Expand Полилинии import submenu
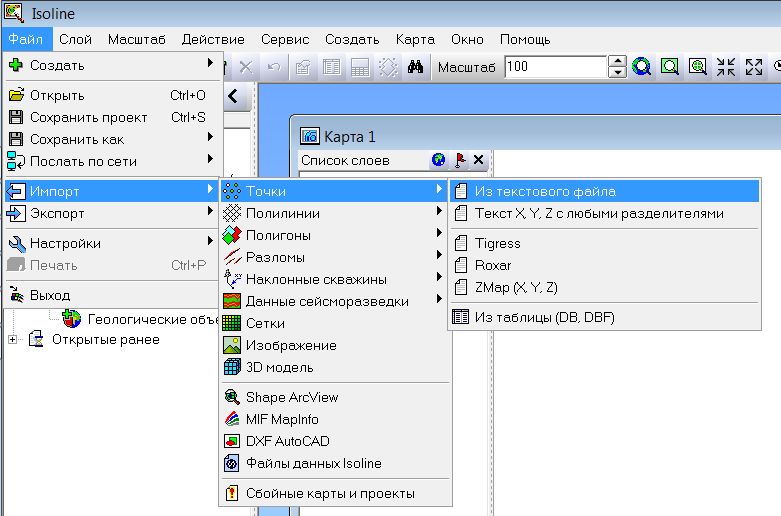This screenshot has width=781, height=516. tap(335, 213)
